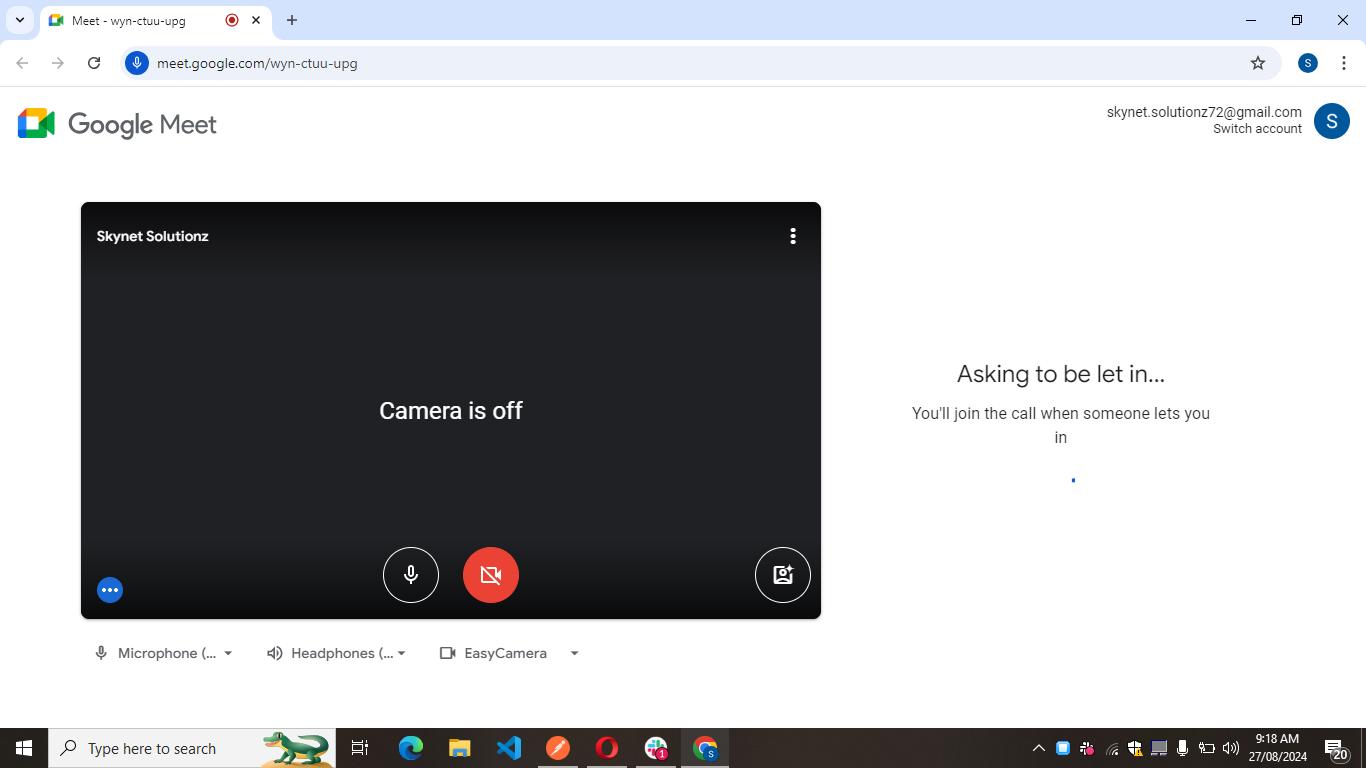Mute the microphone in video preview
1366x768 pixels.
410,575
